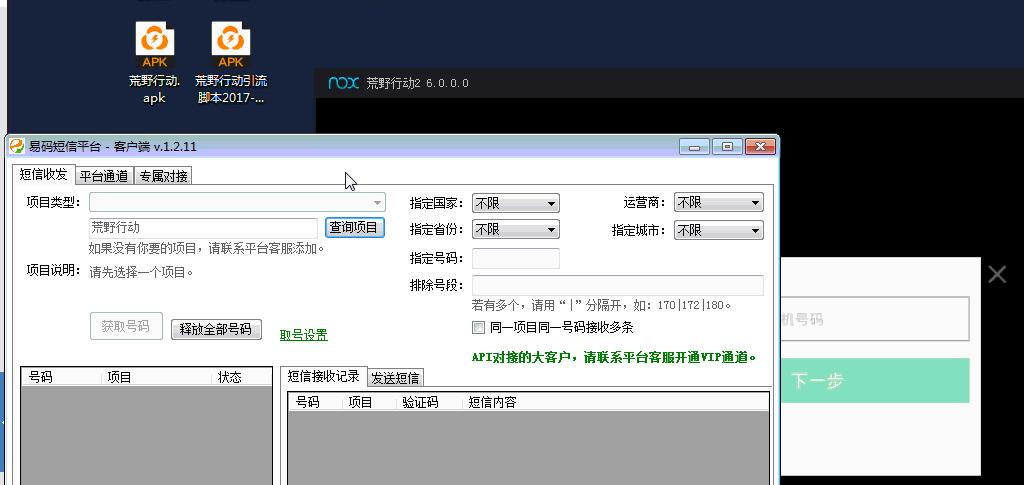Click the green API对接的大客户 VIP notice text
This screenshot has height=485, width=1024.
pos(614,357)
